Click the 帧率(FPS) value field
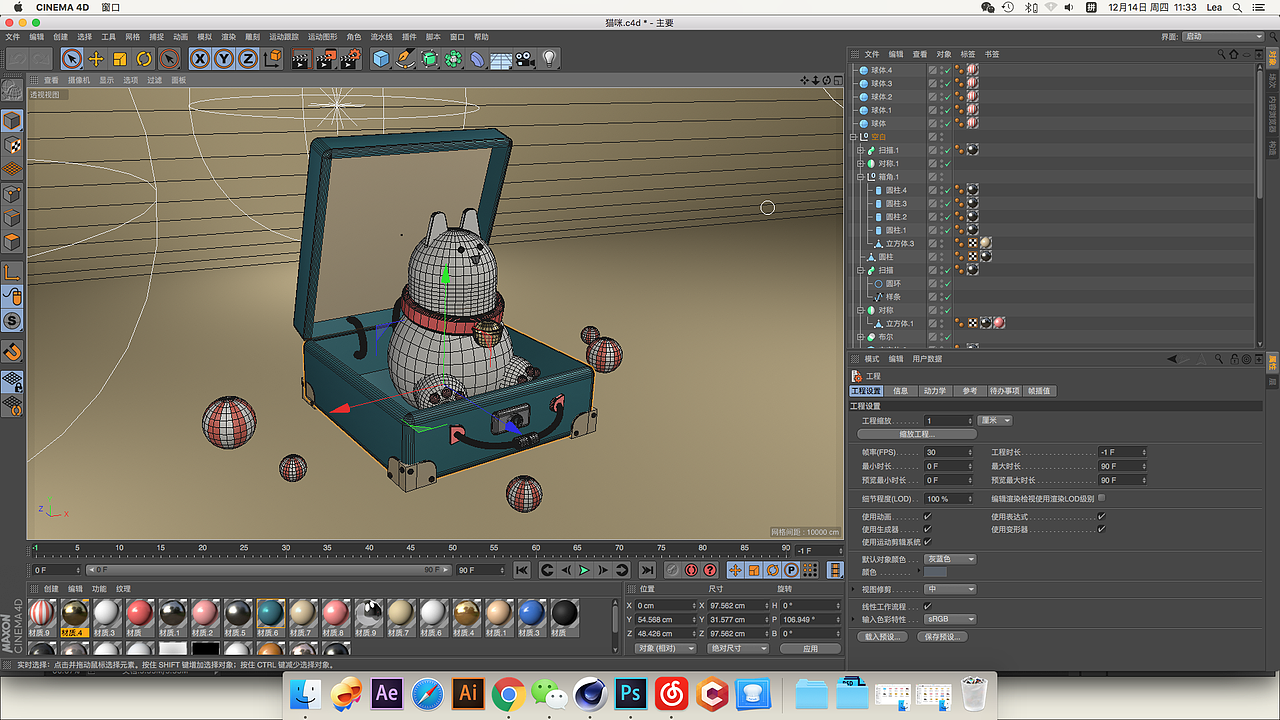 (948, 452)
